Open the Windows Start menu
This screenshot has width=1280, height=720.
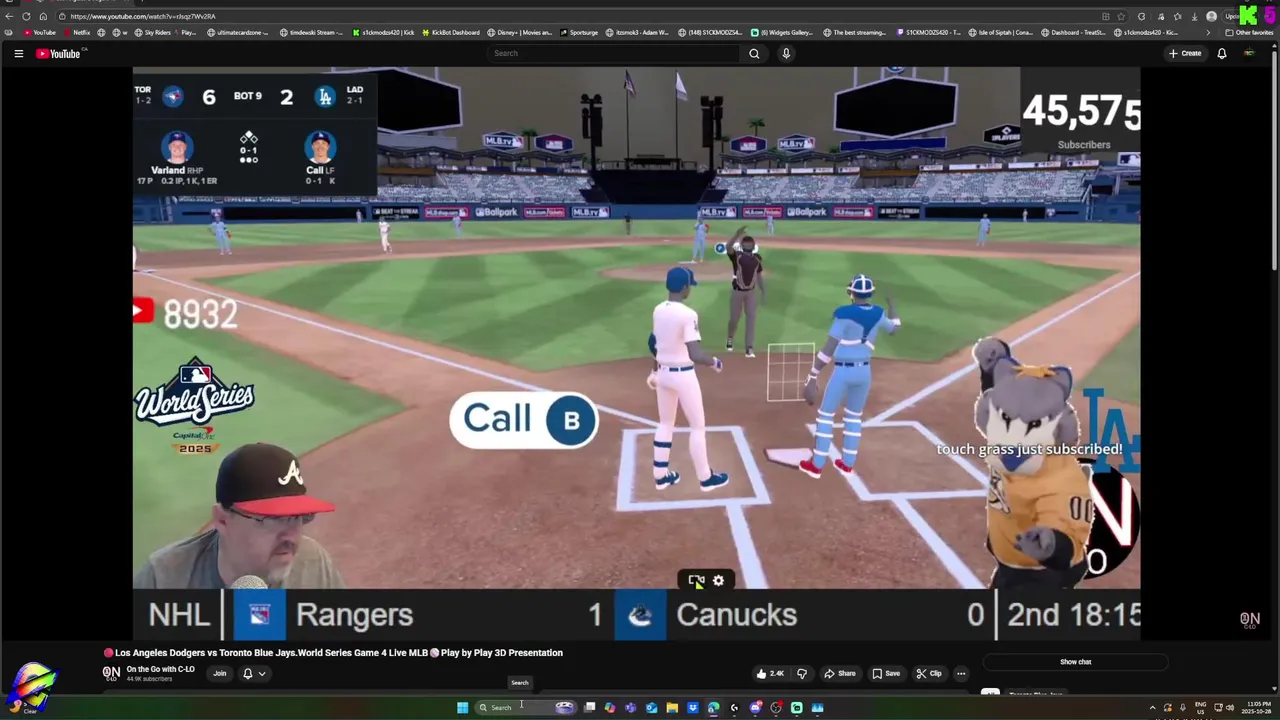click(x=462, y=707)
